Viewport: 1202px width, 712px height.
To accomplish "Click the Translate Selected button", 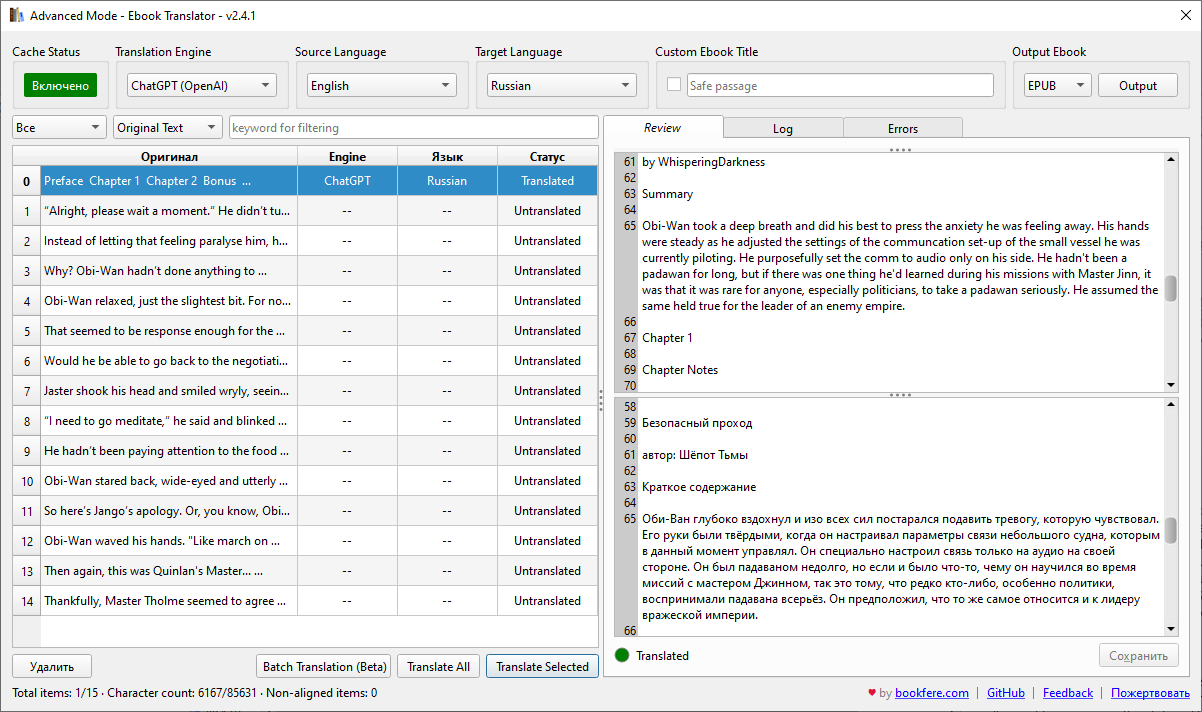I will tap(542, 667).
